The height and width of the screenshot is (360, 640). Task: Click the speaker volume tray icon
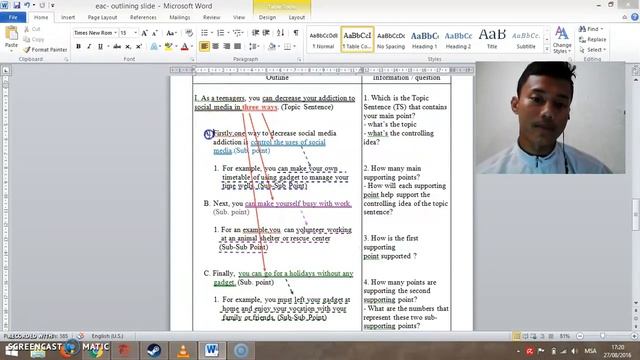pos(574,351)
